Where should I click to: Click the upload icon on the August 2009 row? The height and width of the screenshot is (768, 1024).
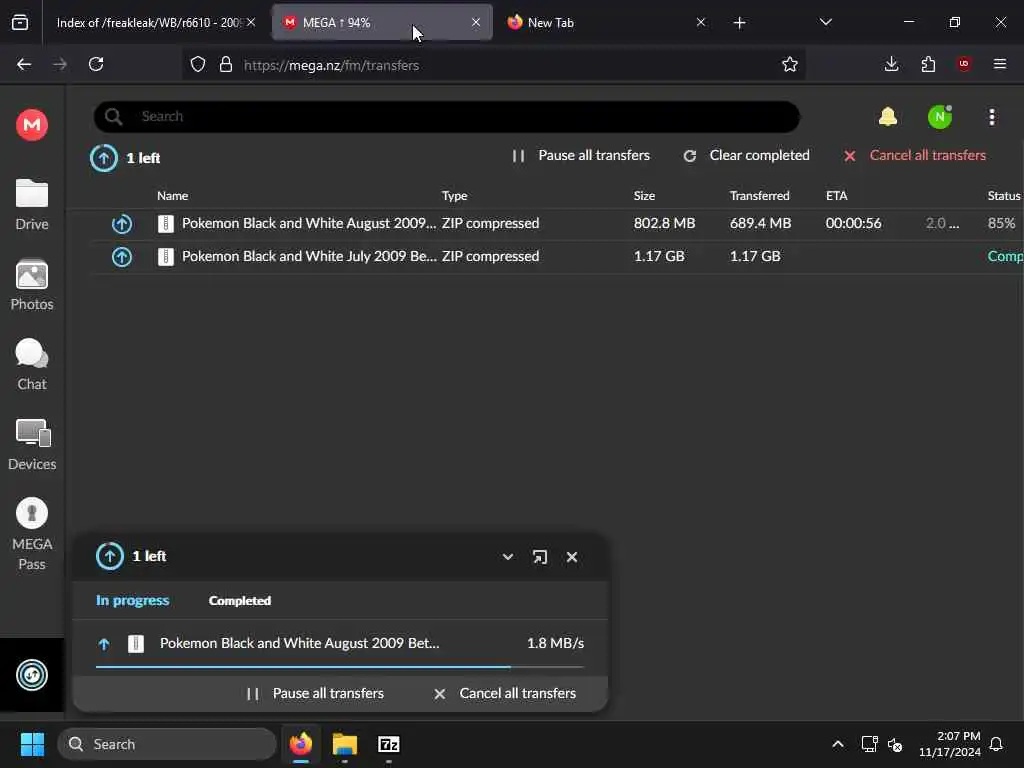click(x=121, y=224)
